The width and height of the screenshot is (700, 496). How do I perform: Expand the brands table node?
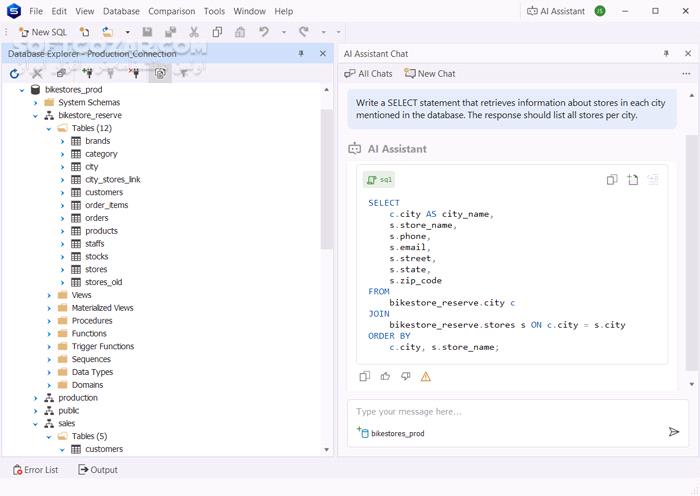pyautogui.click(x=62, y=142)
